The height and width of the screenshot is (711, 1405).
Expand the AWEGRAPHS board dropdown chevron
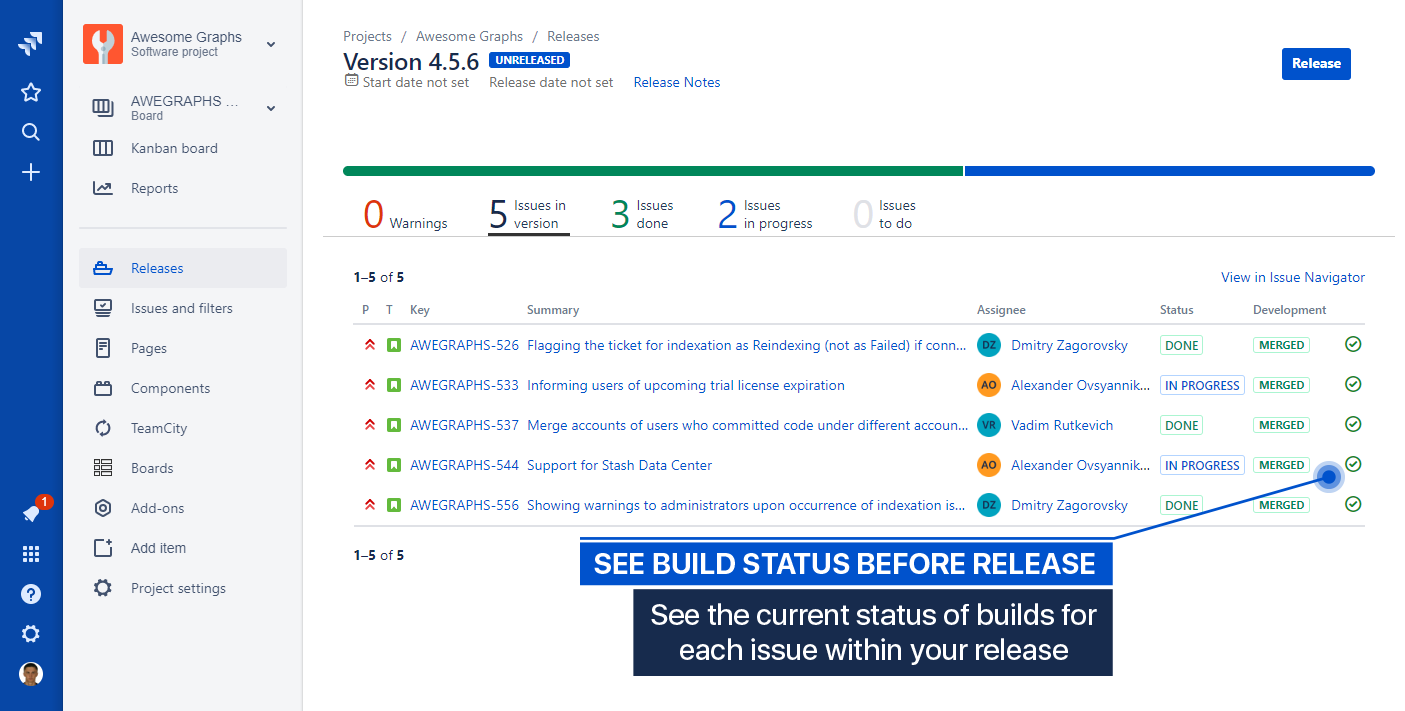tap(271, 108)
